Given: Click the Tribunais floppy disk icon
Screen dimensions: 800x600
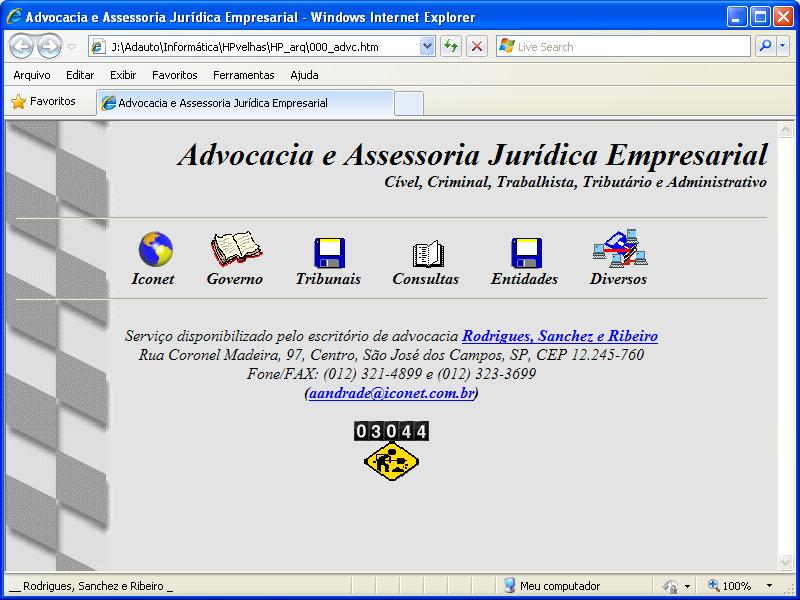Looking at the screenshot, I should click(x=329, y=252).
